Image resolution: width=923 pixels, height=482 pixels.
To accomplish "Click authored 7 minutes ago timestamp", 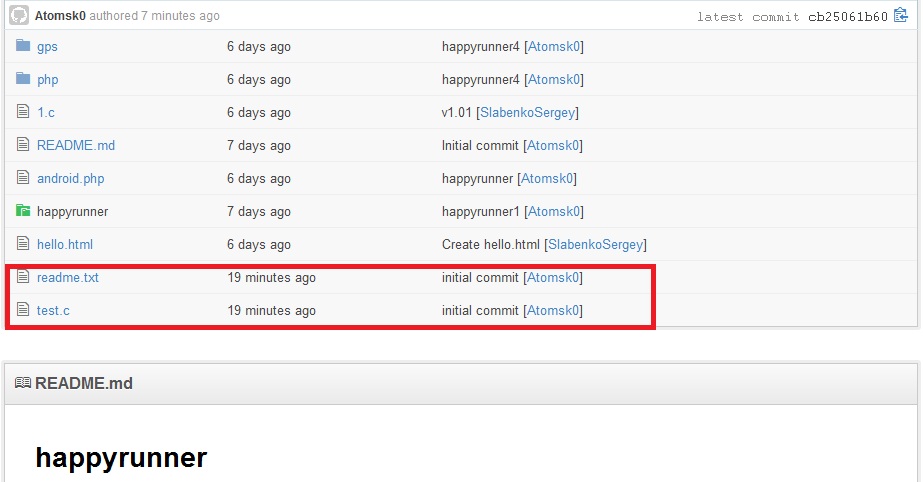I will pyautogui.click(x=154, y=16).
